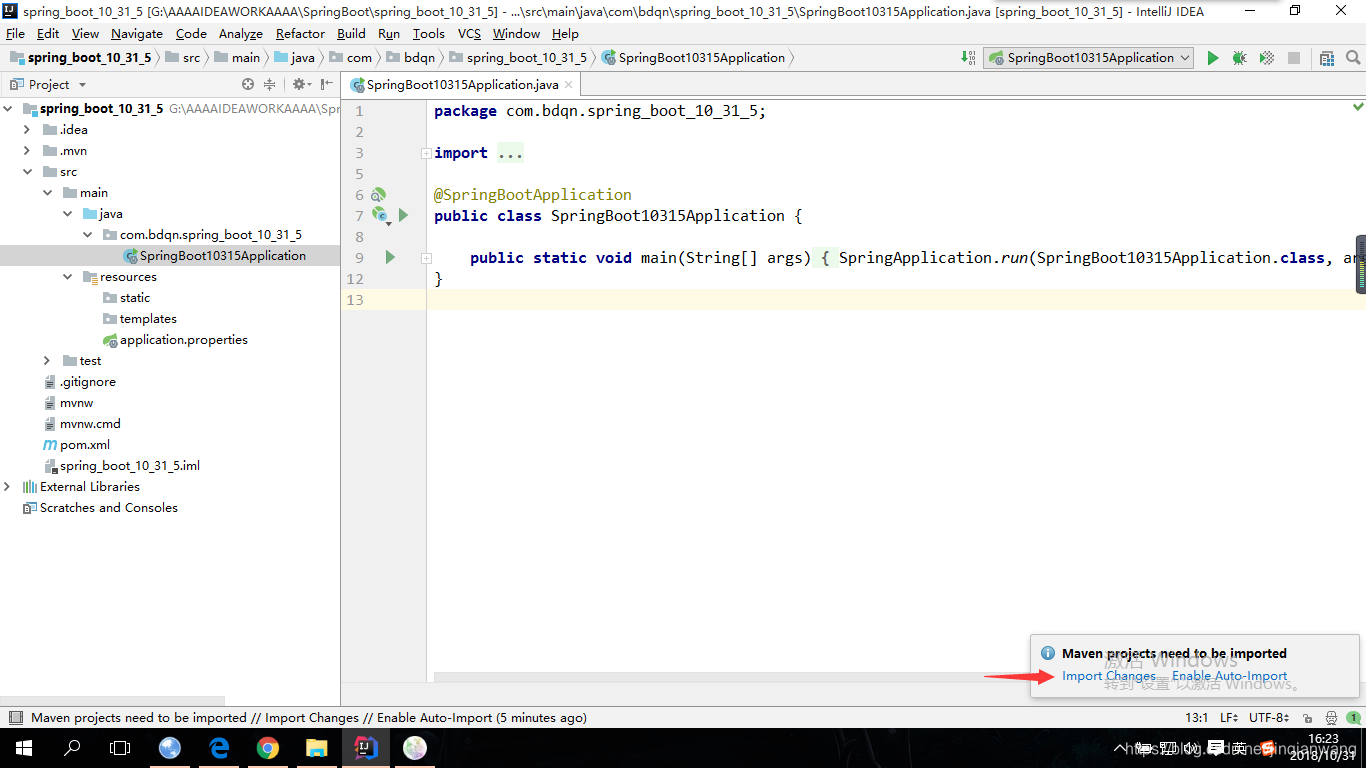Viewport: 1366px width, 768px height.
Task: Expand the .mvn folder
Action: coord(27,151)
